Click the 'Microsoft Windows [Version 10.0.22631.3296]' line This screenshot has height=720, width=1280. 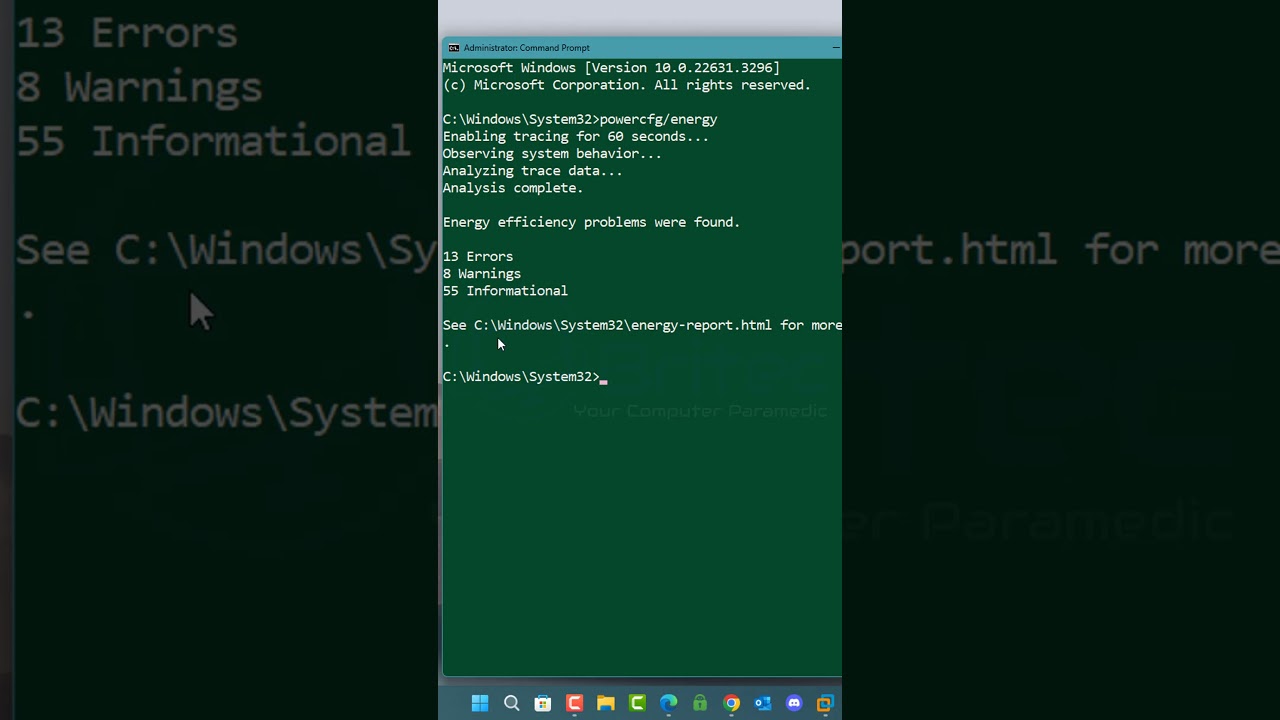[x=611, y=68]
